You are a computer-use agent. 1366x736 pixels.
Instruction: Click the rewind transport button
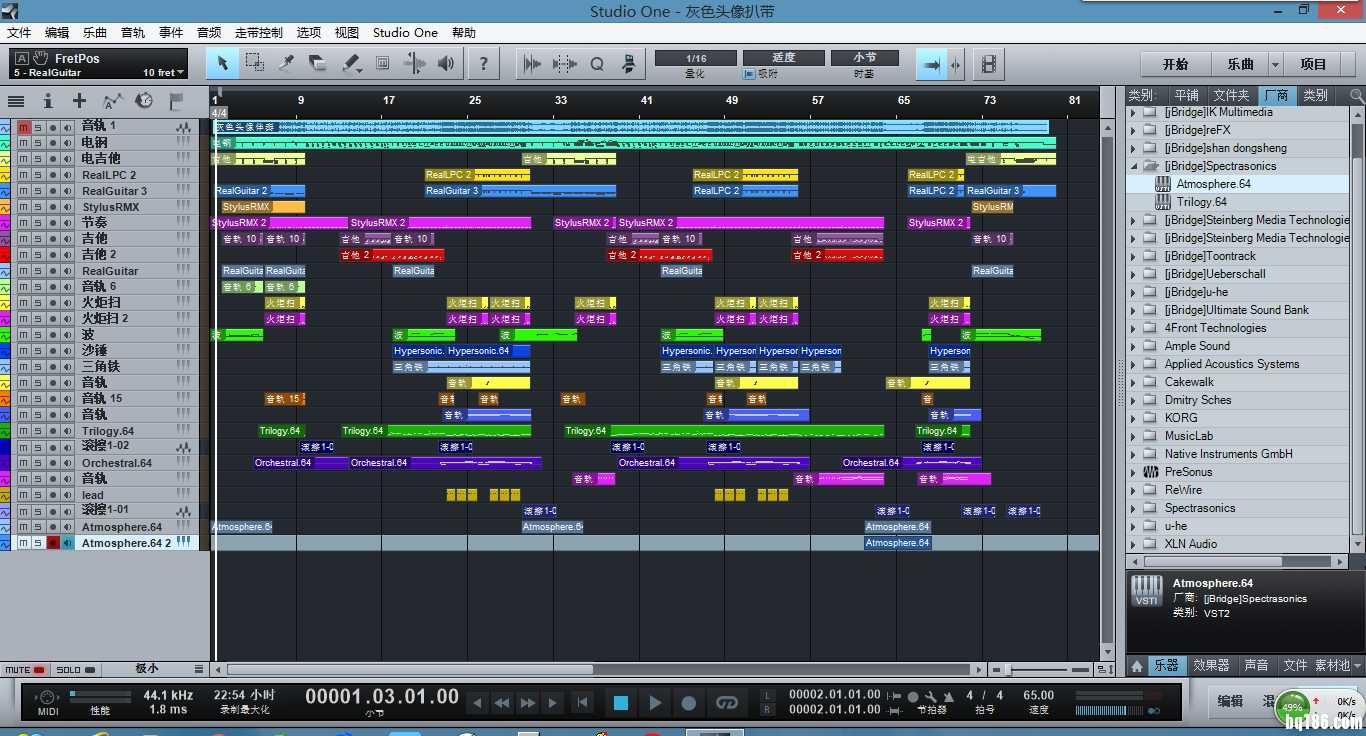503,703
